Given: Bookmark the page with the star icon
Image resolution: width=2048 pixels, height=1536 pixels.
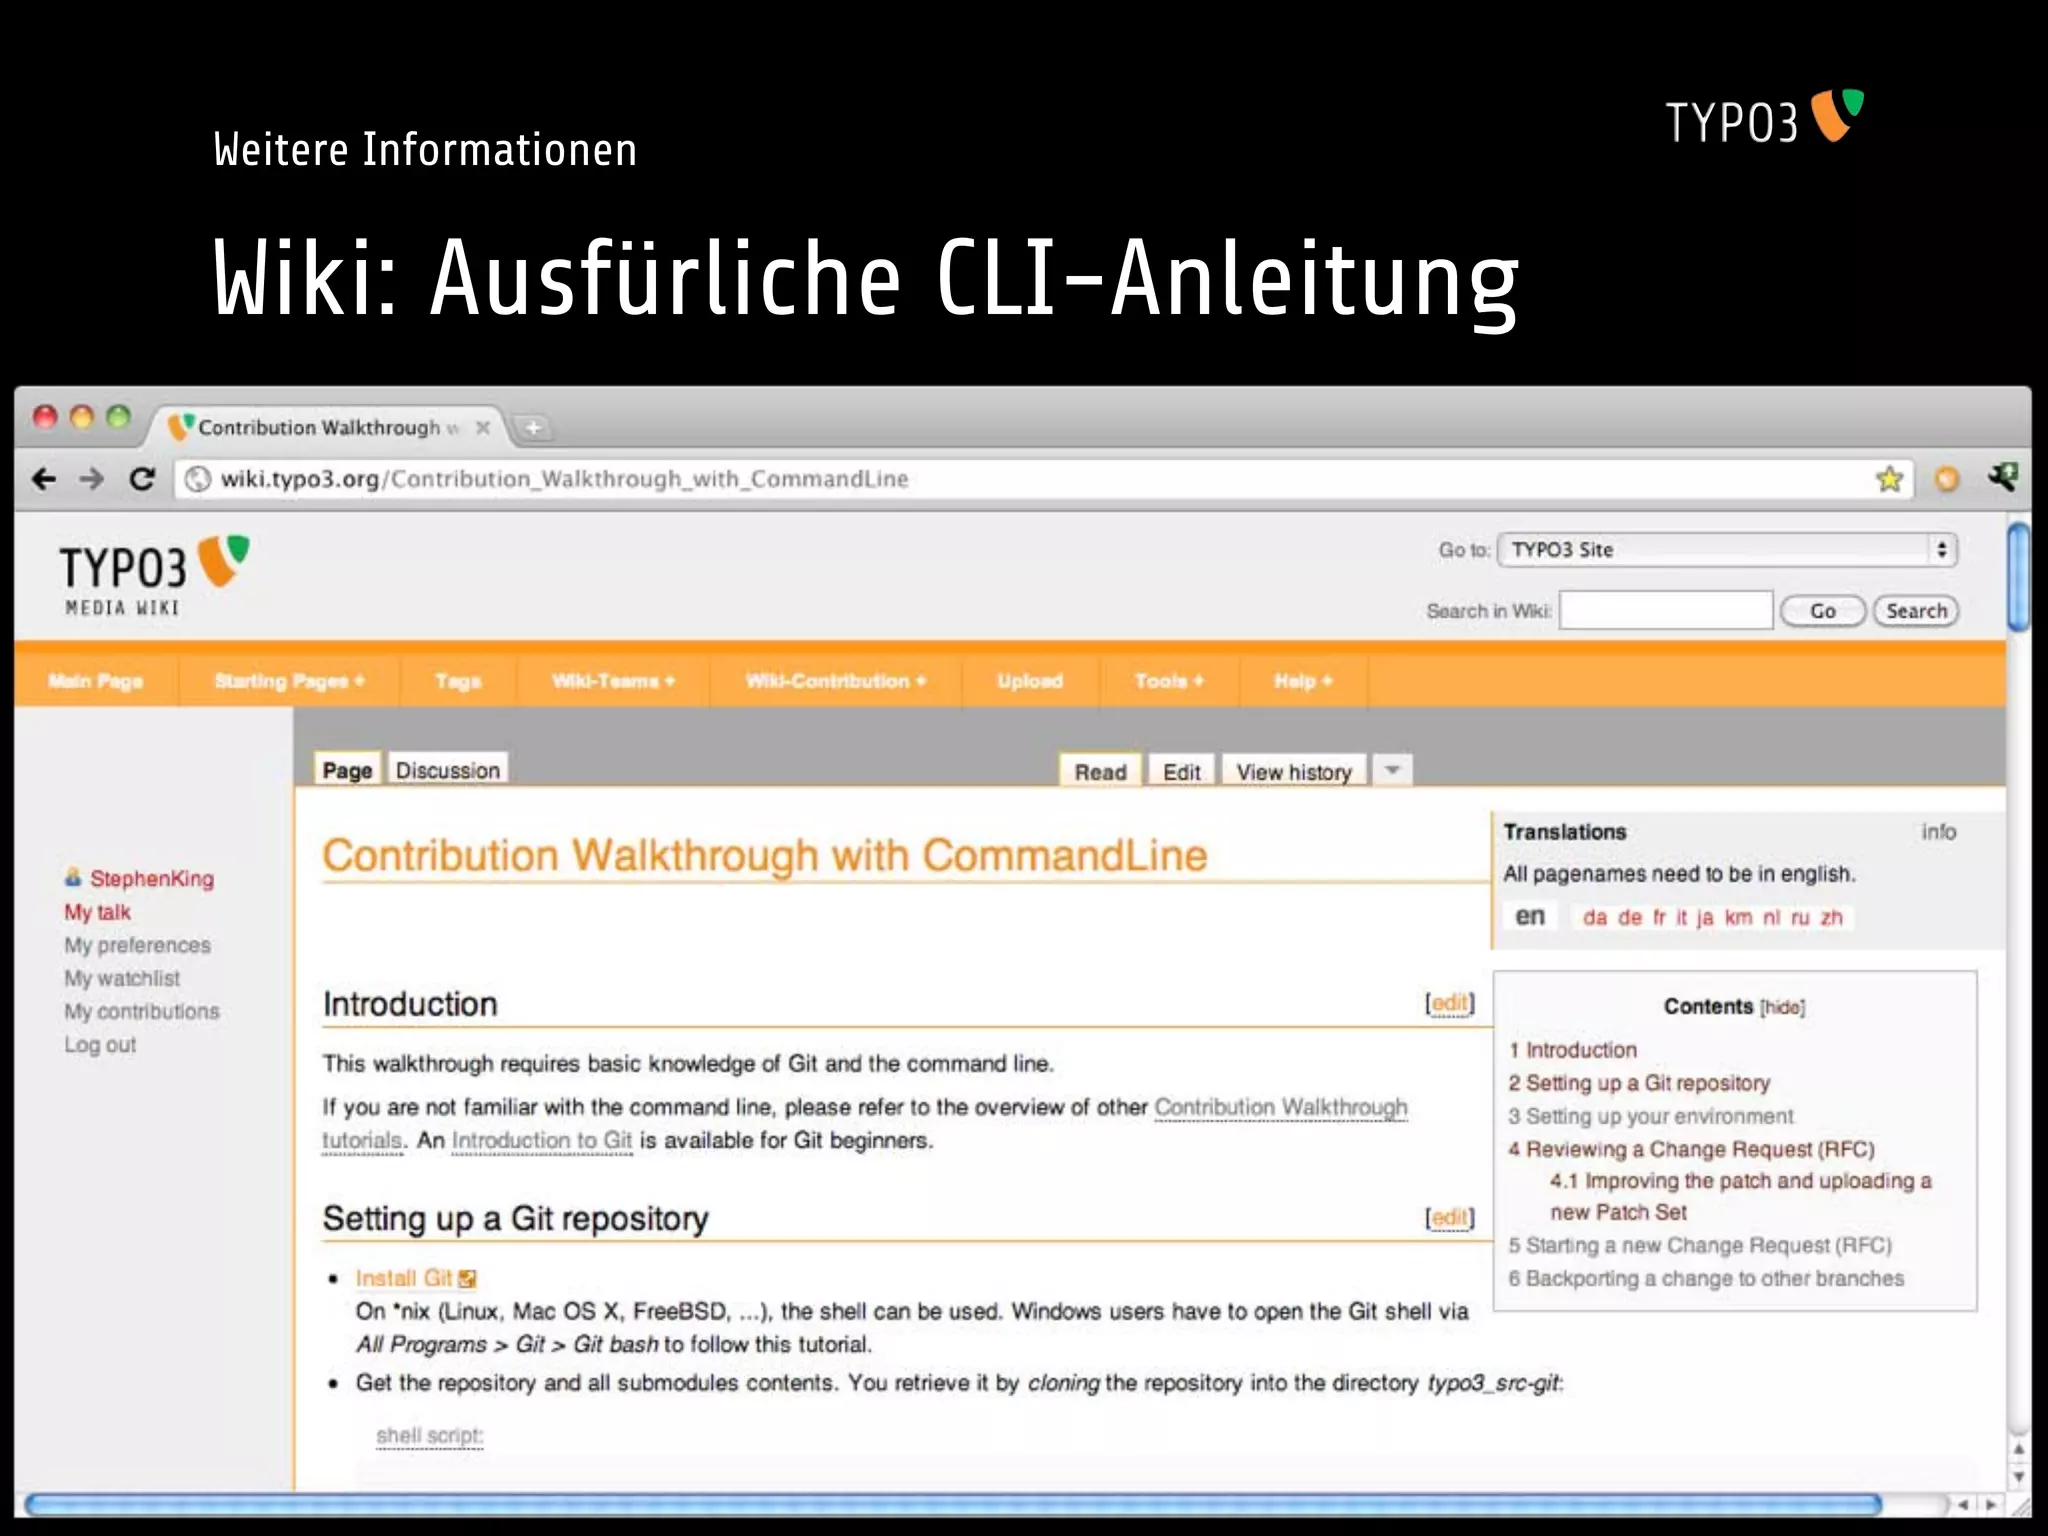Looking at the screenshot, I should click(x=1889, y=479).
